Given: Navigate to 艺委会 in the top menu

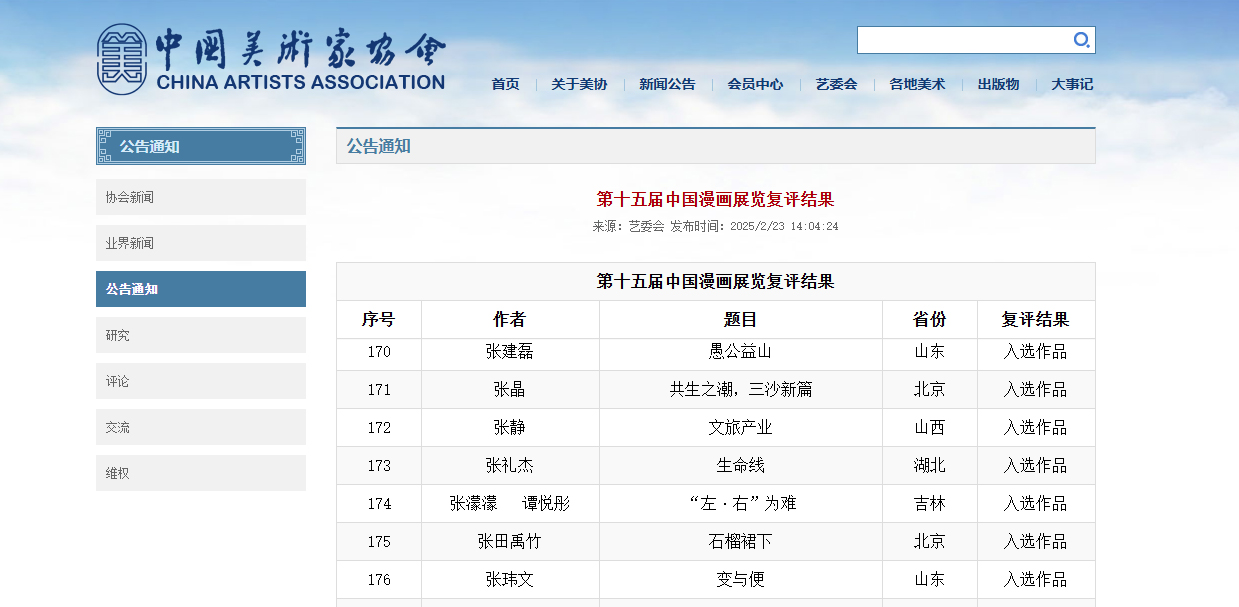Looking at the screenshot, I should tap(836, 84).
